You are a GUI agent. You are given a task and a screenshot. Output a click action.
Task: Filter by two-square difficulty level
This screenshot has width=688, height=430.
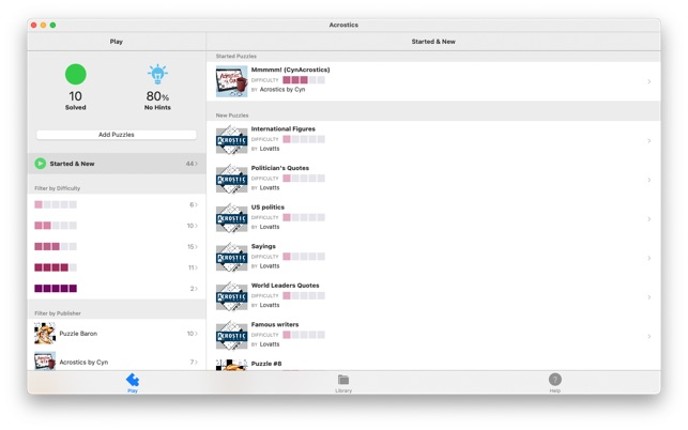click(116, 226)
